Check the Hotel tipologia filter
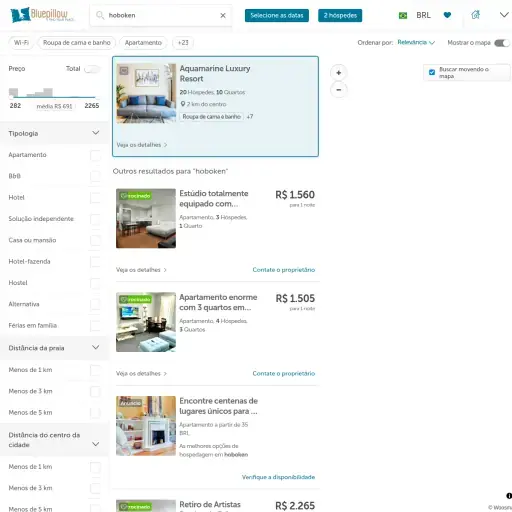 pos(95,198)
